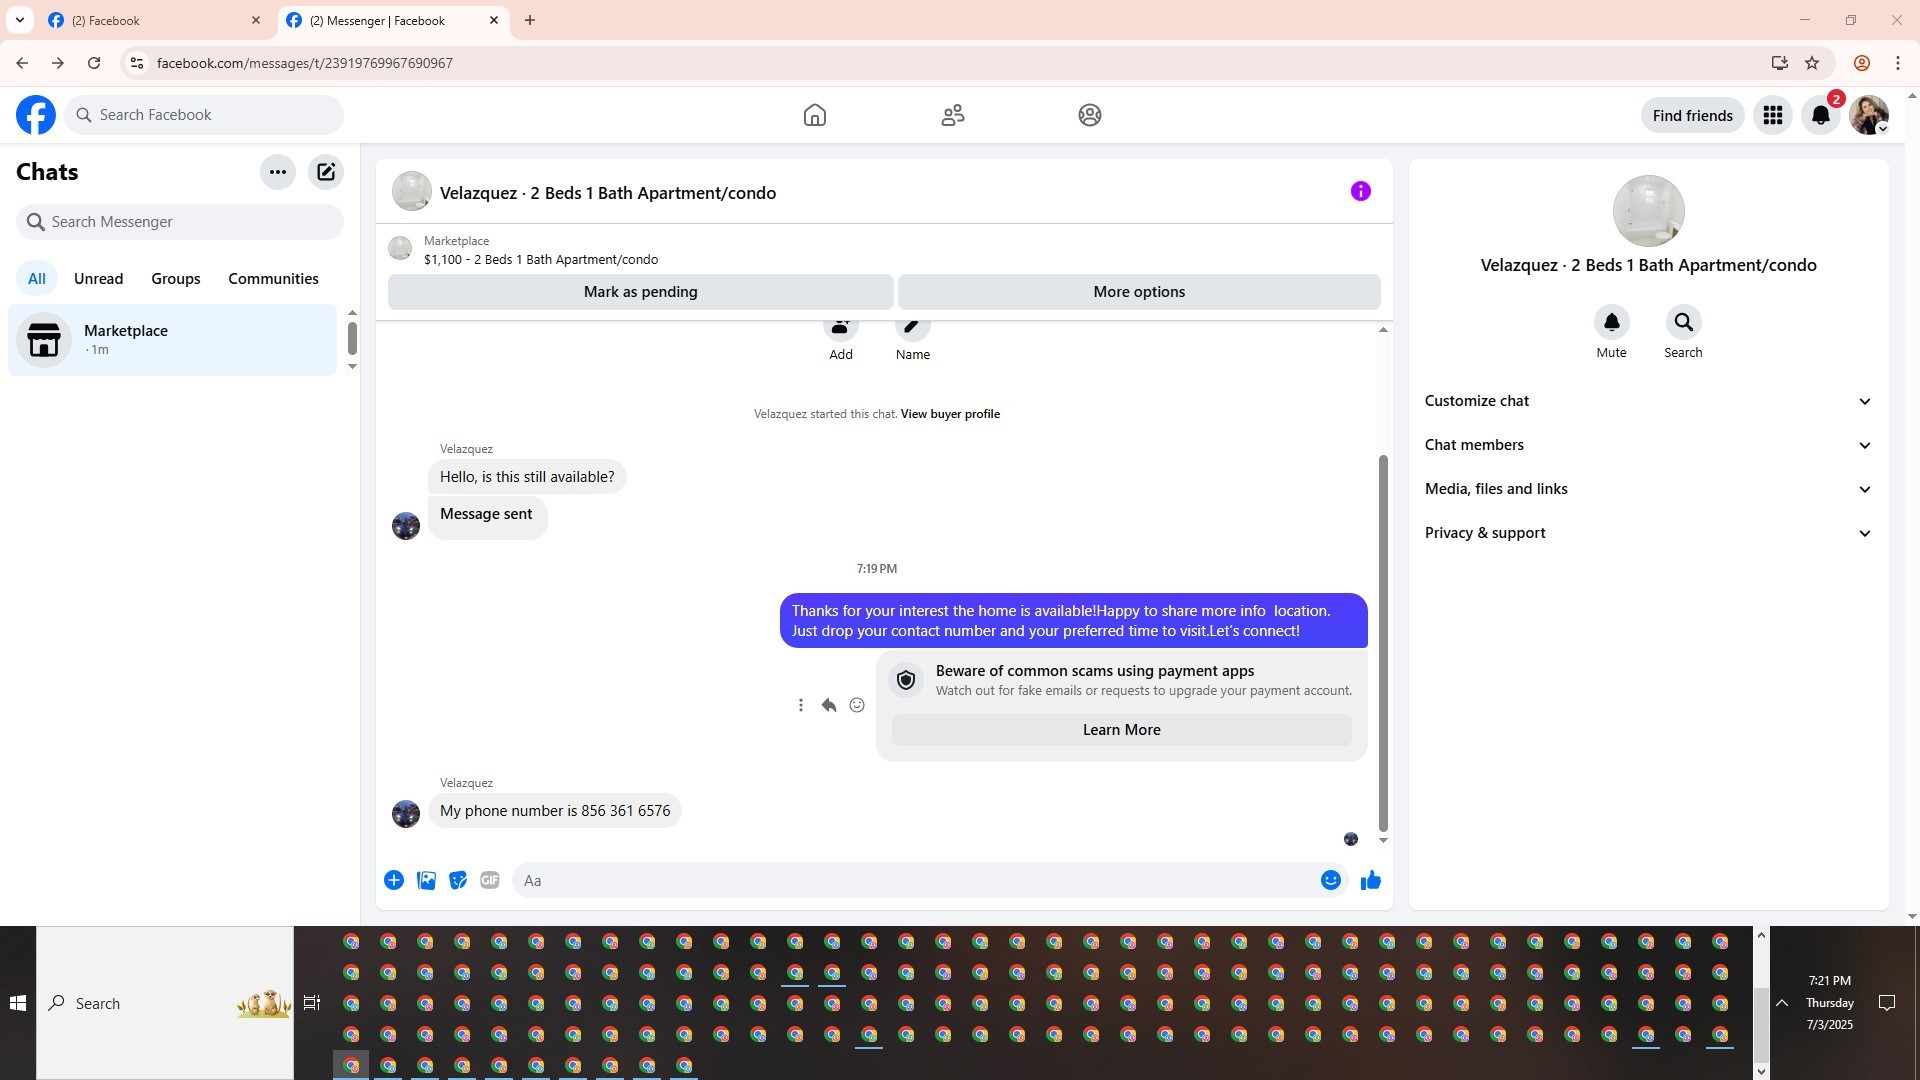The height and width of the screenshot is (1080, 1920).
Task: Click the conversation vertical scrollbar
Action: (x=1383, y=640)
